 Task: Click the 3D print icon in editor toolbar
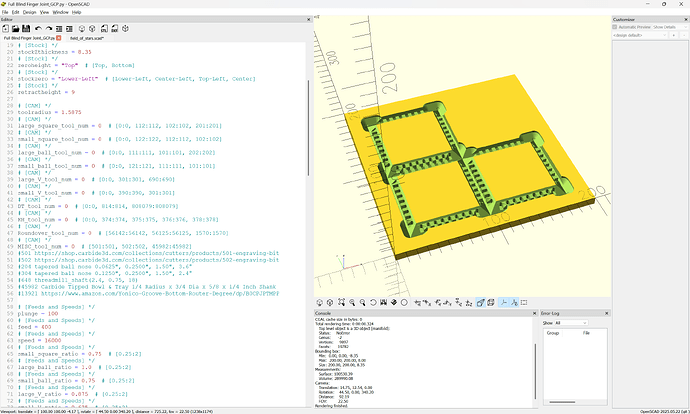[x=125, y=29]
